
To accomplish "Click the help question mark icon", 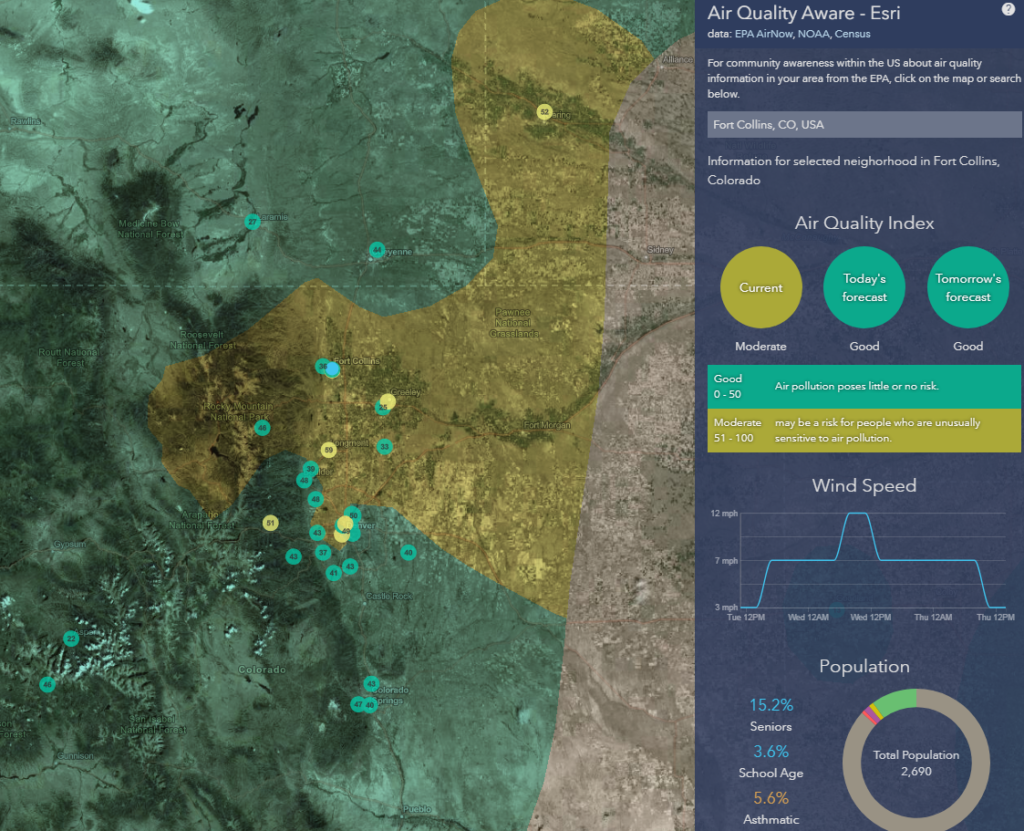I will 1007,10.
